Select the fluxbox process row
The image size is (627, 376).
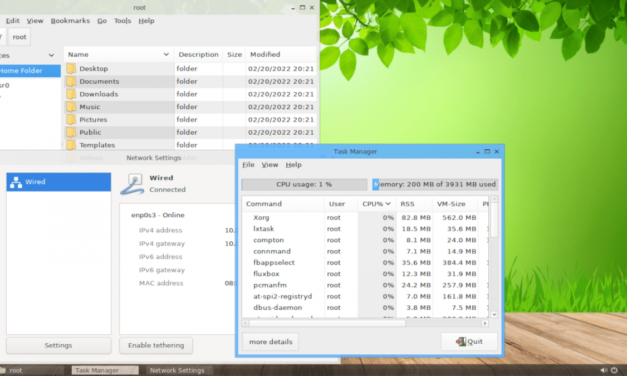(x=365, y=274)
